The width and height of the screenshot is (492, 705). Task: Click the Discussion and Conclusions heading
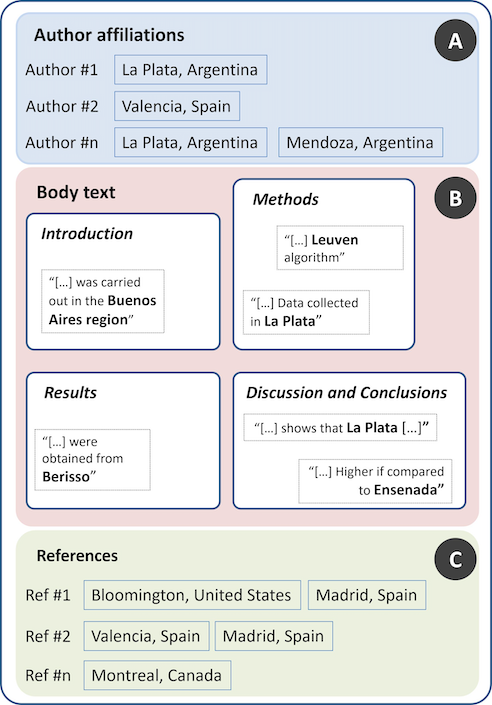(x=347, y=393)
